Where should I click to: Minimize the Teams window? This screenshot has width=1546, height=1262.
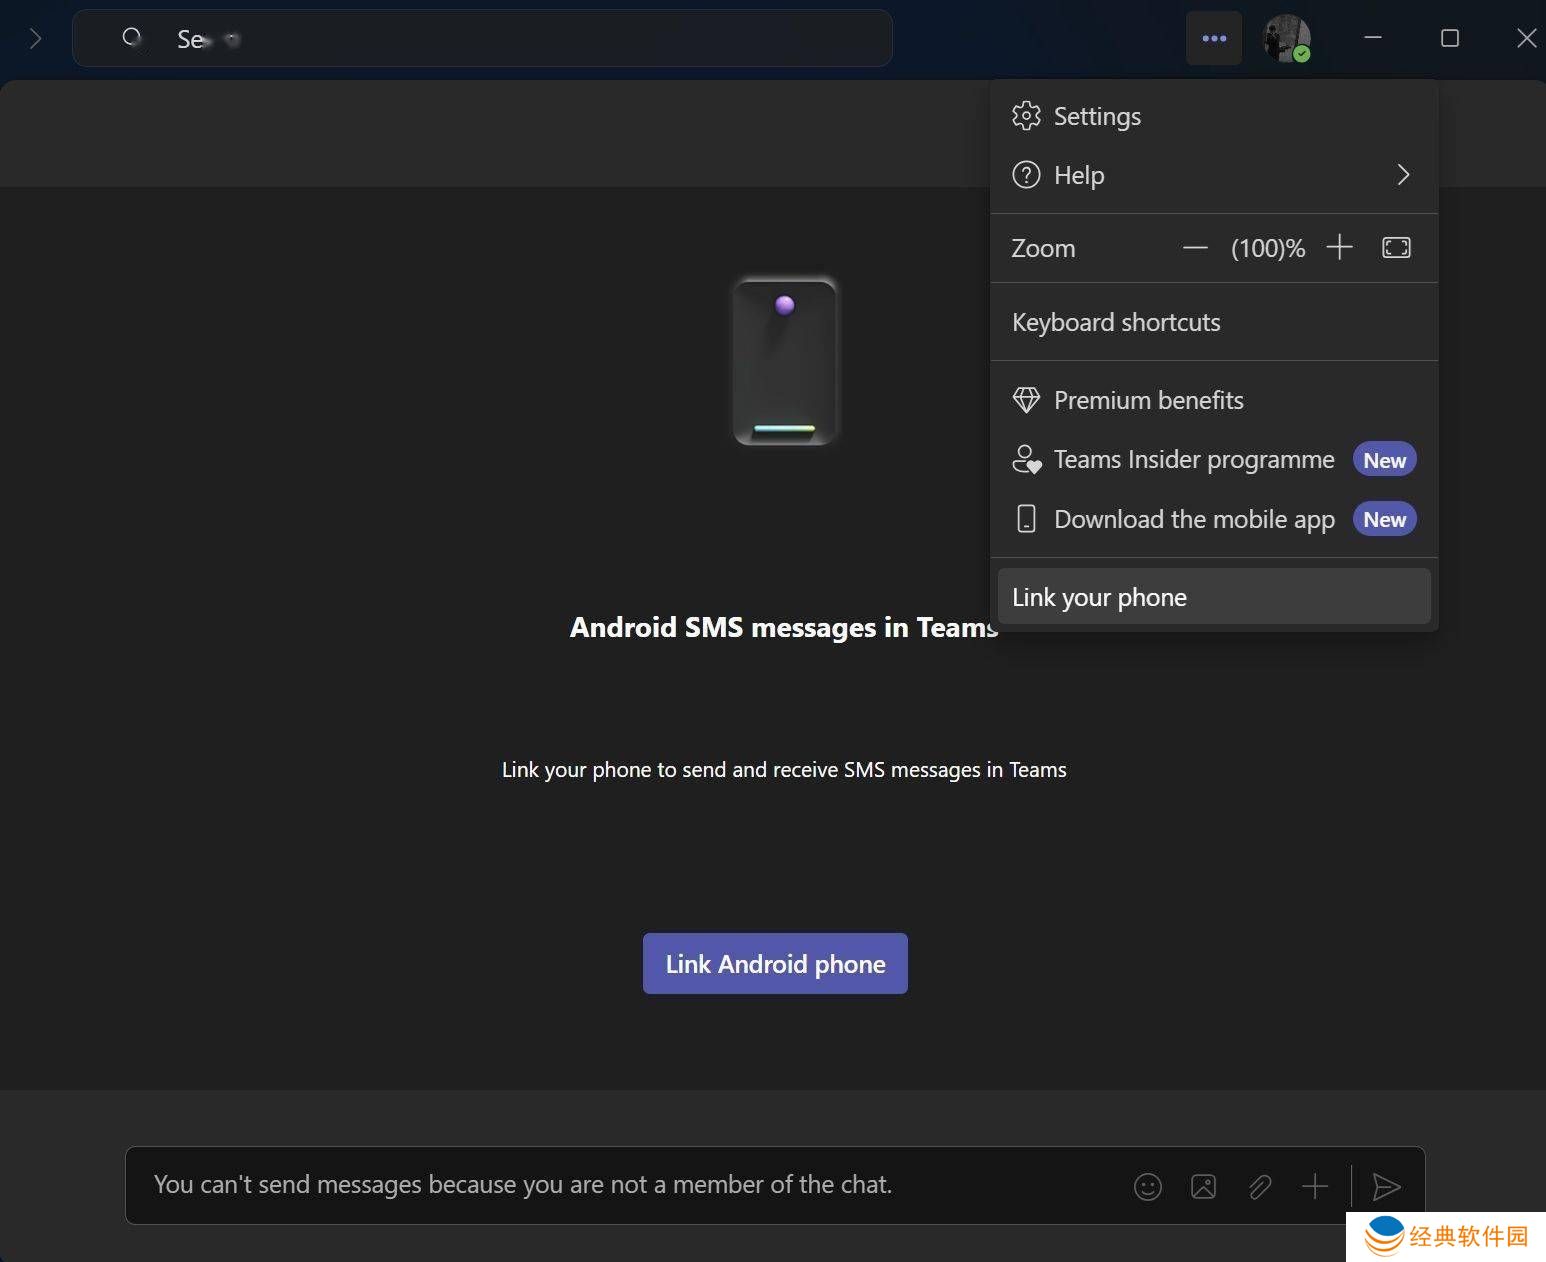[1373, 38]
